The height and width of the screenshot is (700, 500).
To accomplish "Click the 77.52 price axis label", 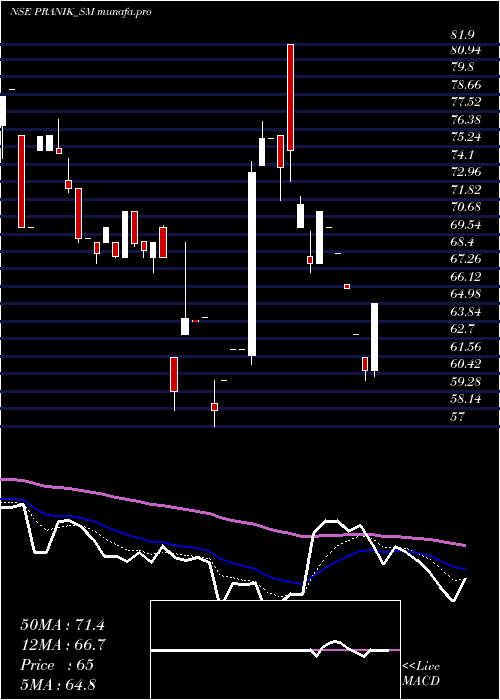I will 466,102.
